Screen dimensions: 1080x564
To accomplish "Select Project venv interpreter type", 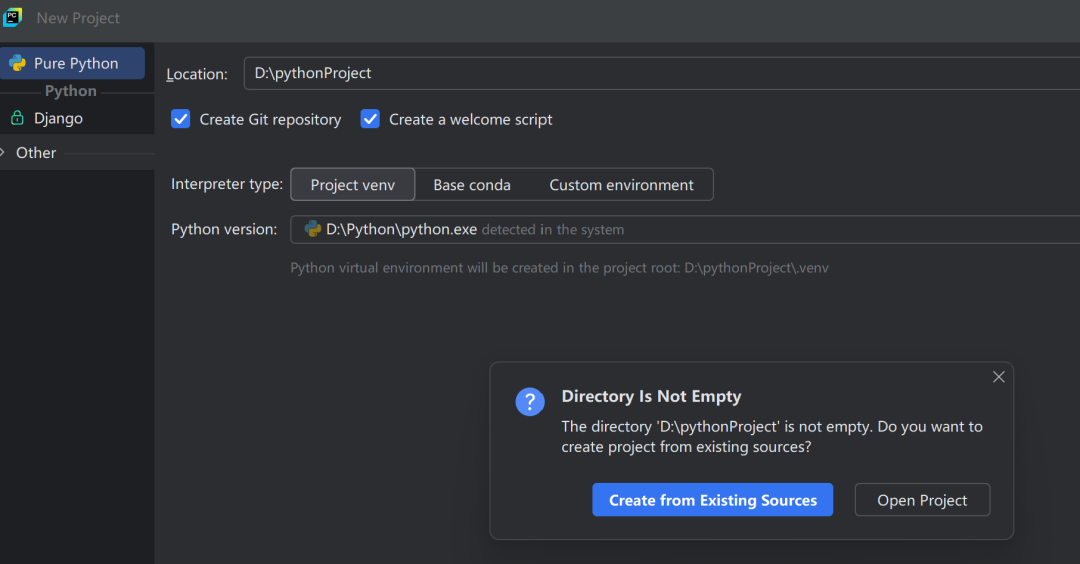I will [353, 185].
